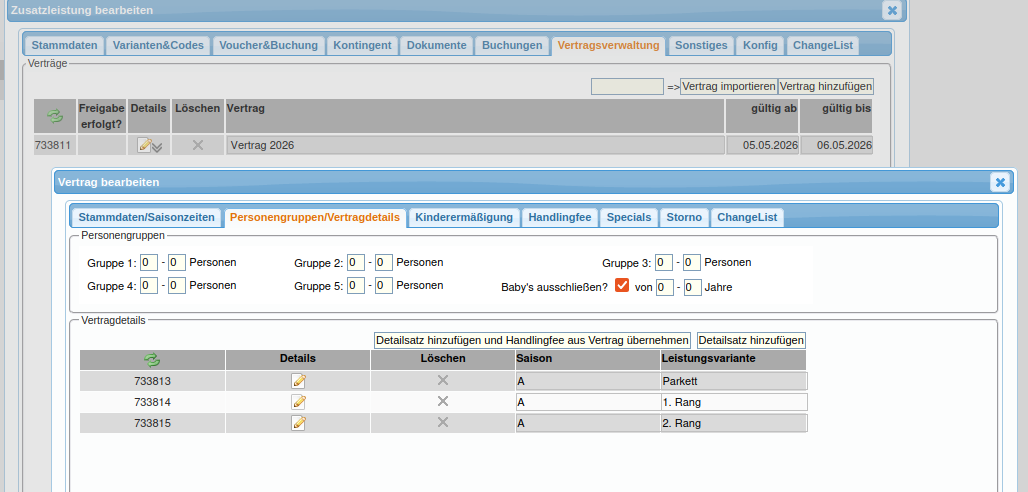Viewport: 1028px width, 492px height.
Task: Delete the Parkett detail row
Action: pyautogui.click(x=443, y=381)
